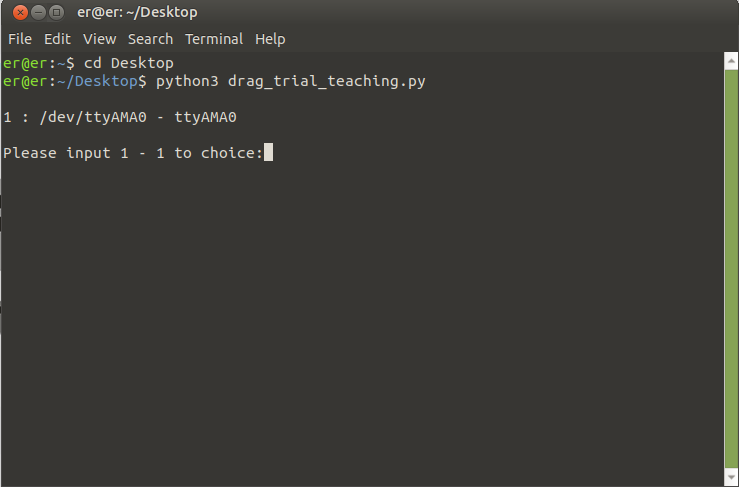Open the File menu

coord(20,39)
